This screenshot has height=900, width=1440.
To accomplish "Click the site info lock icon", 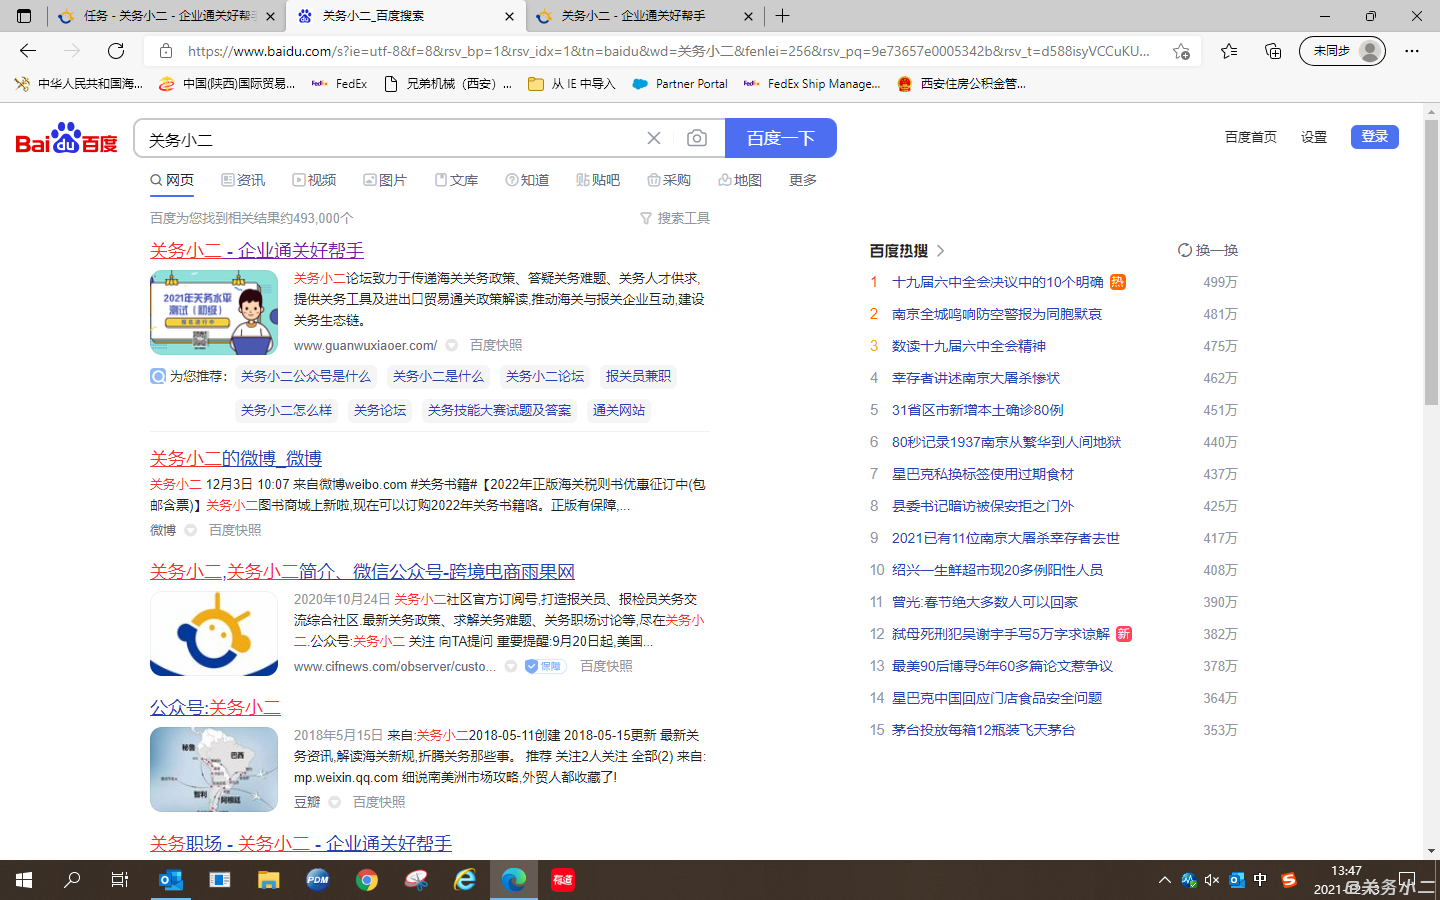I will (x=166, y=51).
